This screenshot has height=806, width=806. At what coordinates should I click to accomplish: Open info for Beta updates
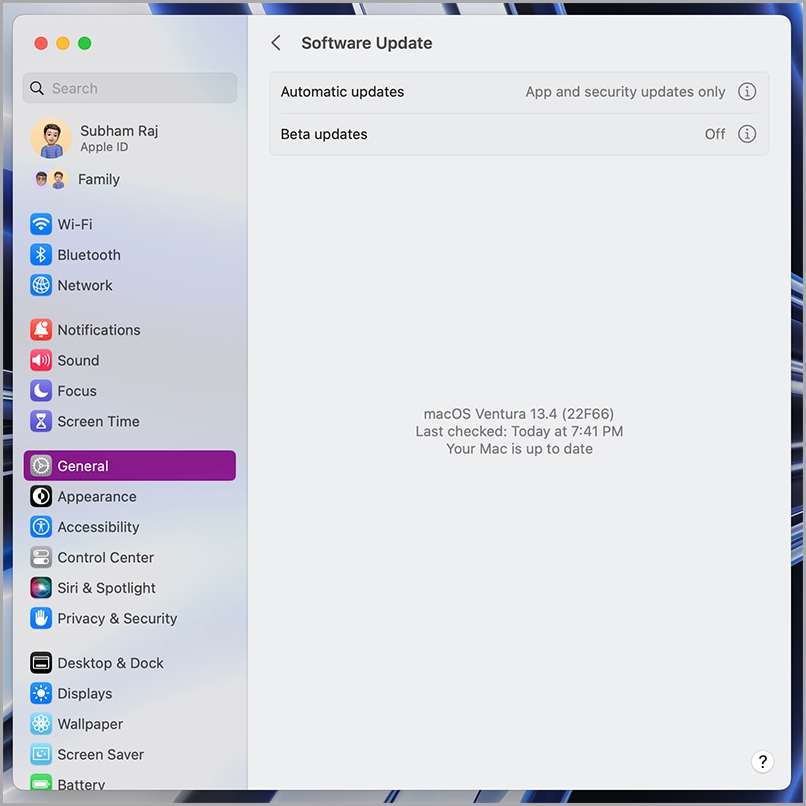pyautogui.click(x=747, y=134)
